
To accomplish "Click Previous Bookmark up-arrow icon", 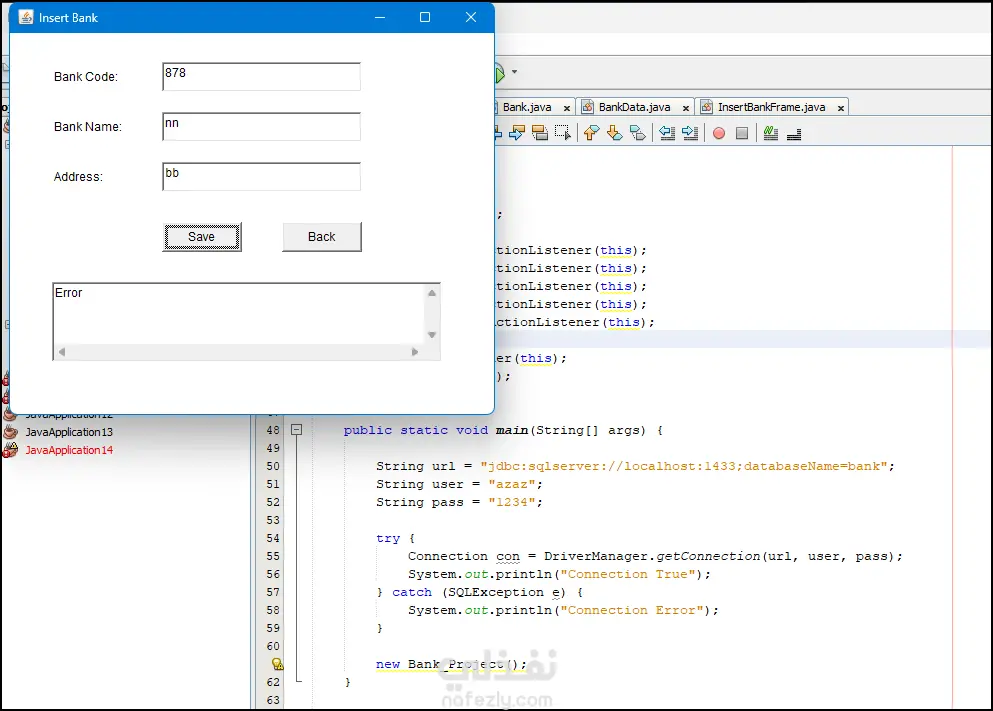I will [x=591, y=134].
